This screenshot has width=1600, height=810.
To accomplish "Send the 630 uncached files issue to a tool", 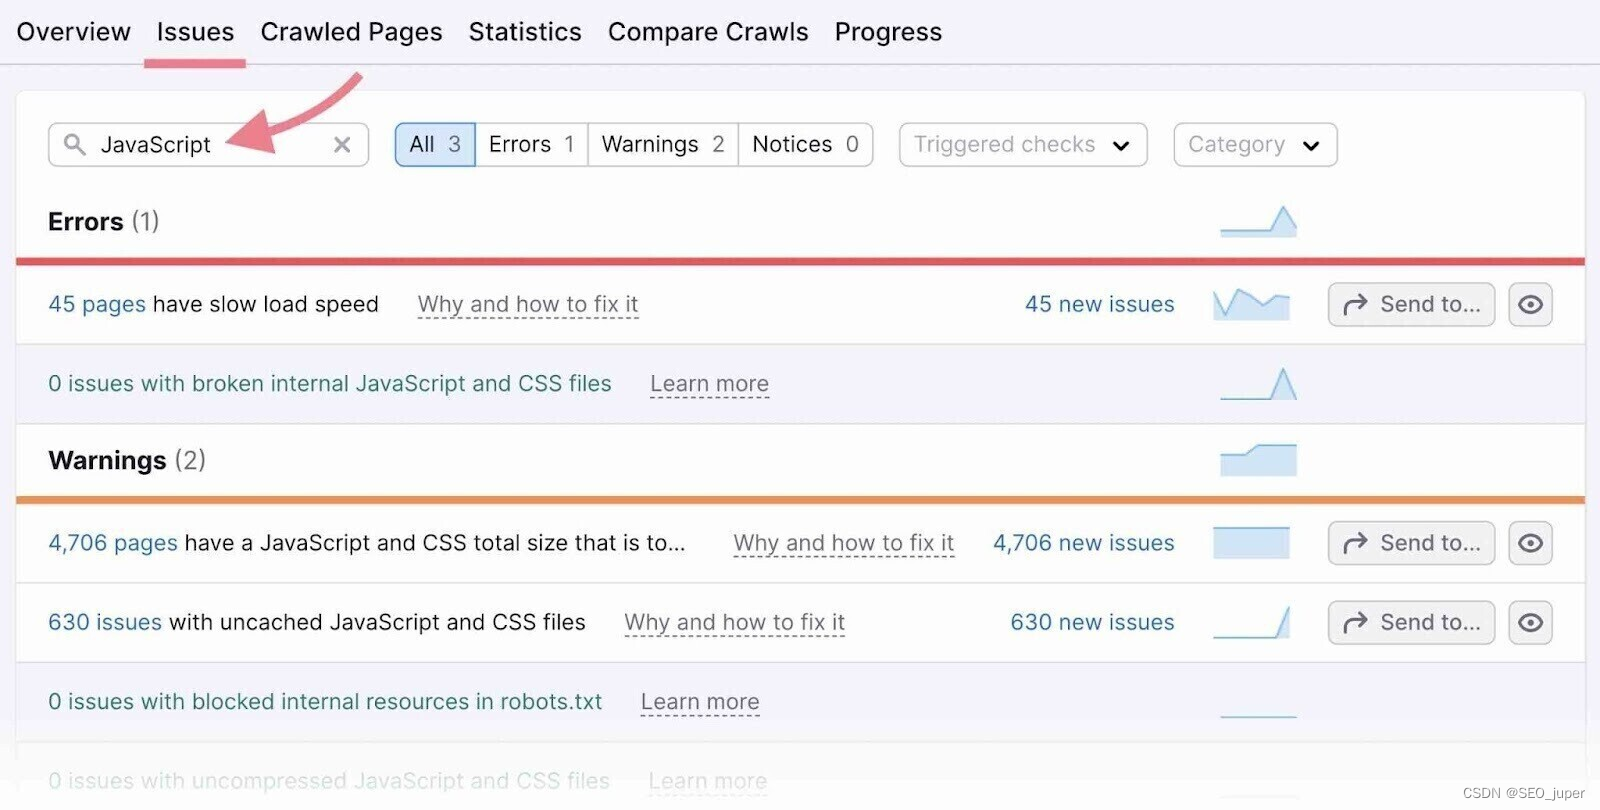I will (x=1411, y=622).
